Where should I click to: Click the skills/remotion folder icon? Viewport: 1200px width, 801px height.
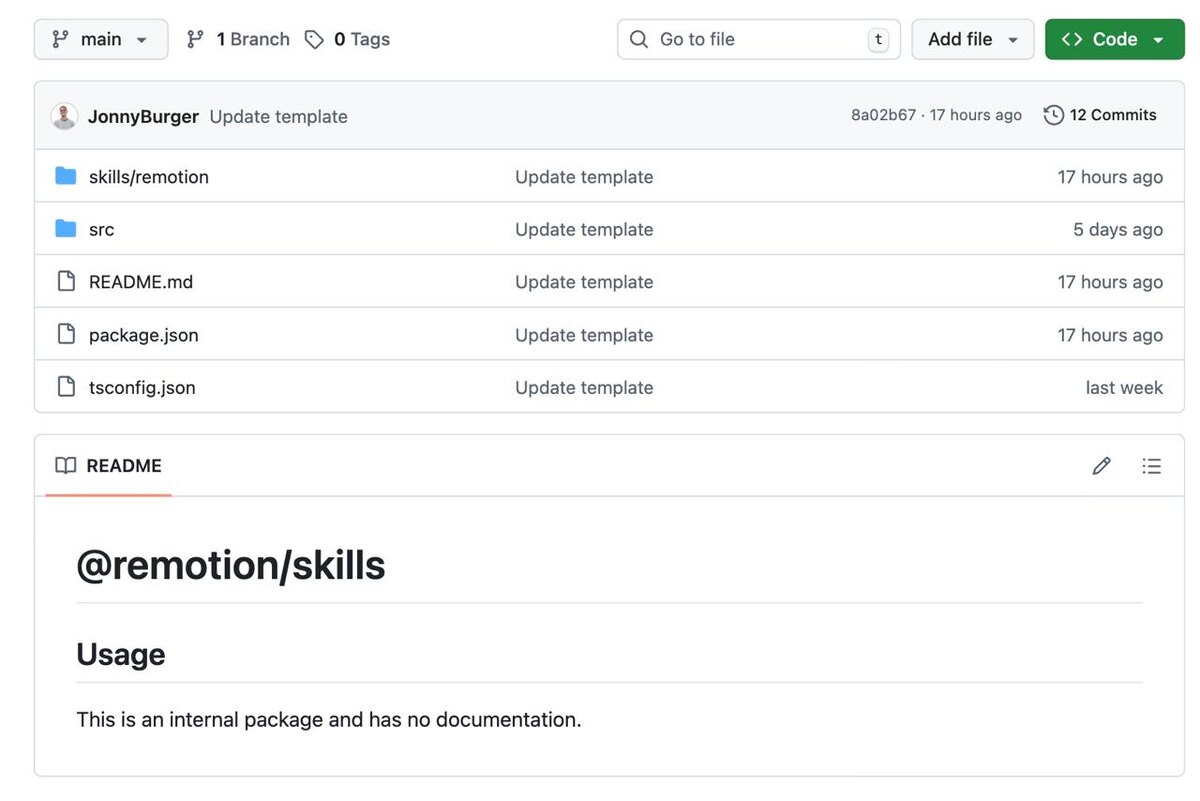[x=66, y=177]
